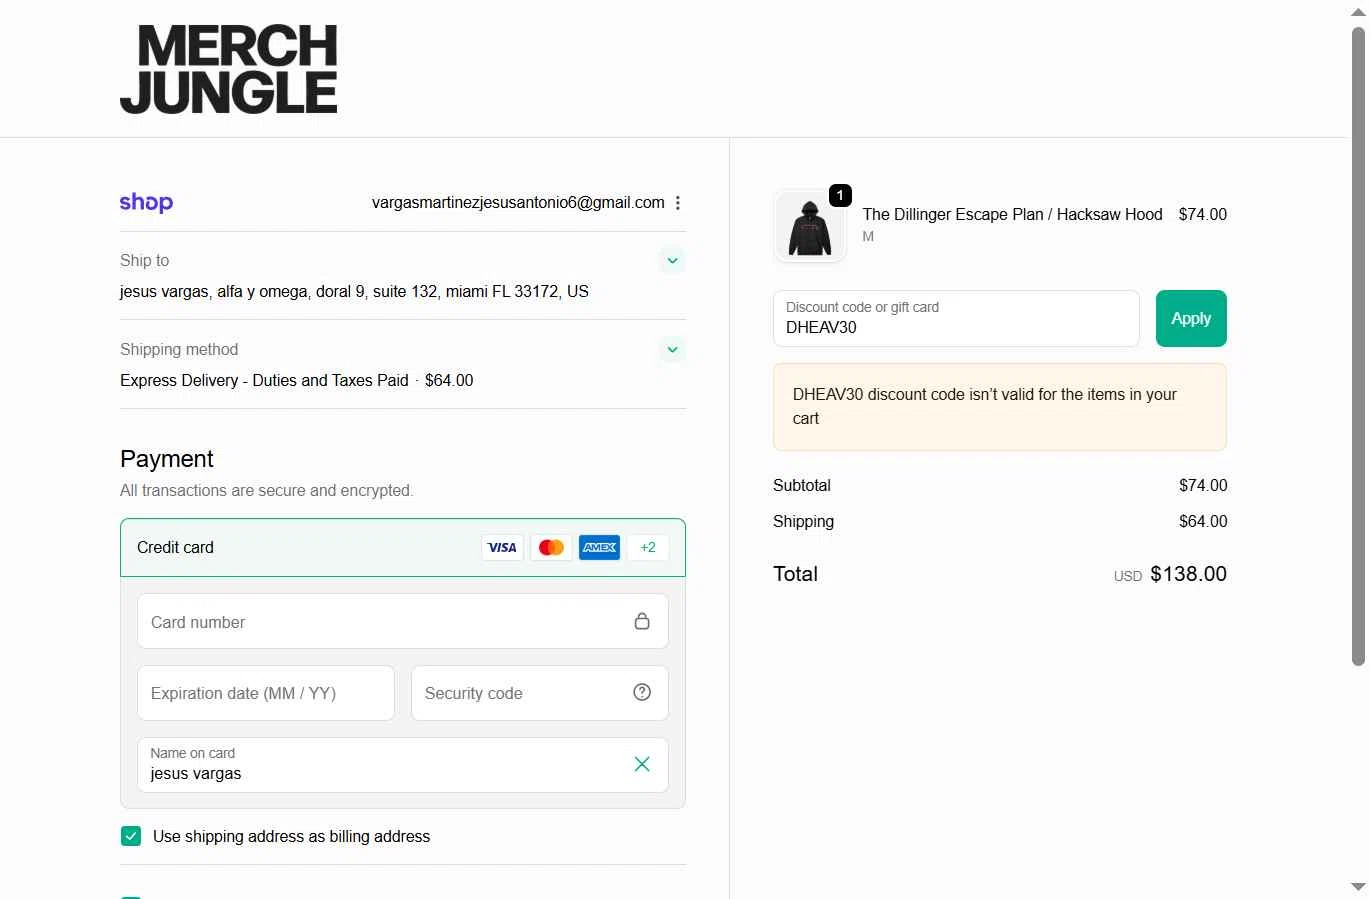This screenshot has width=1370, height=899.
Task: Show the +2 additional card types
Action: tap(648, 548)
